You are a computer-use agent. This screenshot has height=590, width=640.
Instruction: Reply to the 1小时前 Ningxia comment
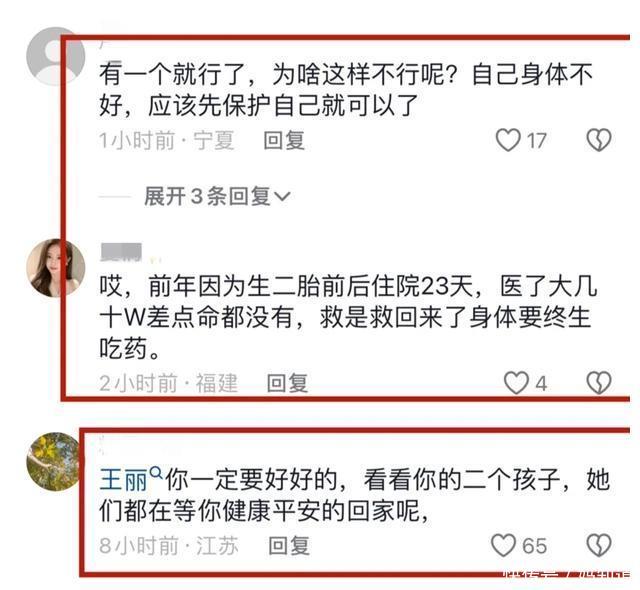pos(284,140)
